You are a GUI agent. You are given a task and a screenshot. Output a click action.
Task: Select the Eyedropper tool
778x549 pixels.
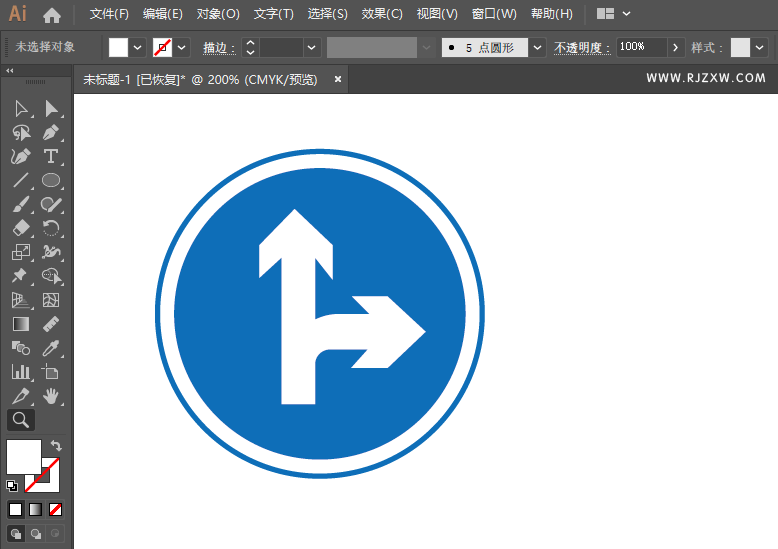click(x=51, y=348)
